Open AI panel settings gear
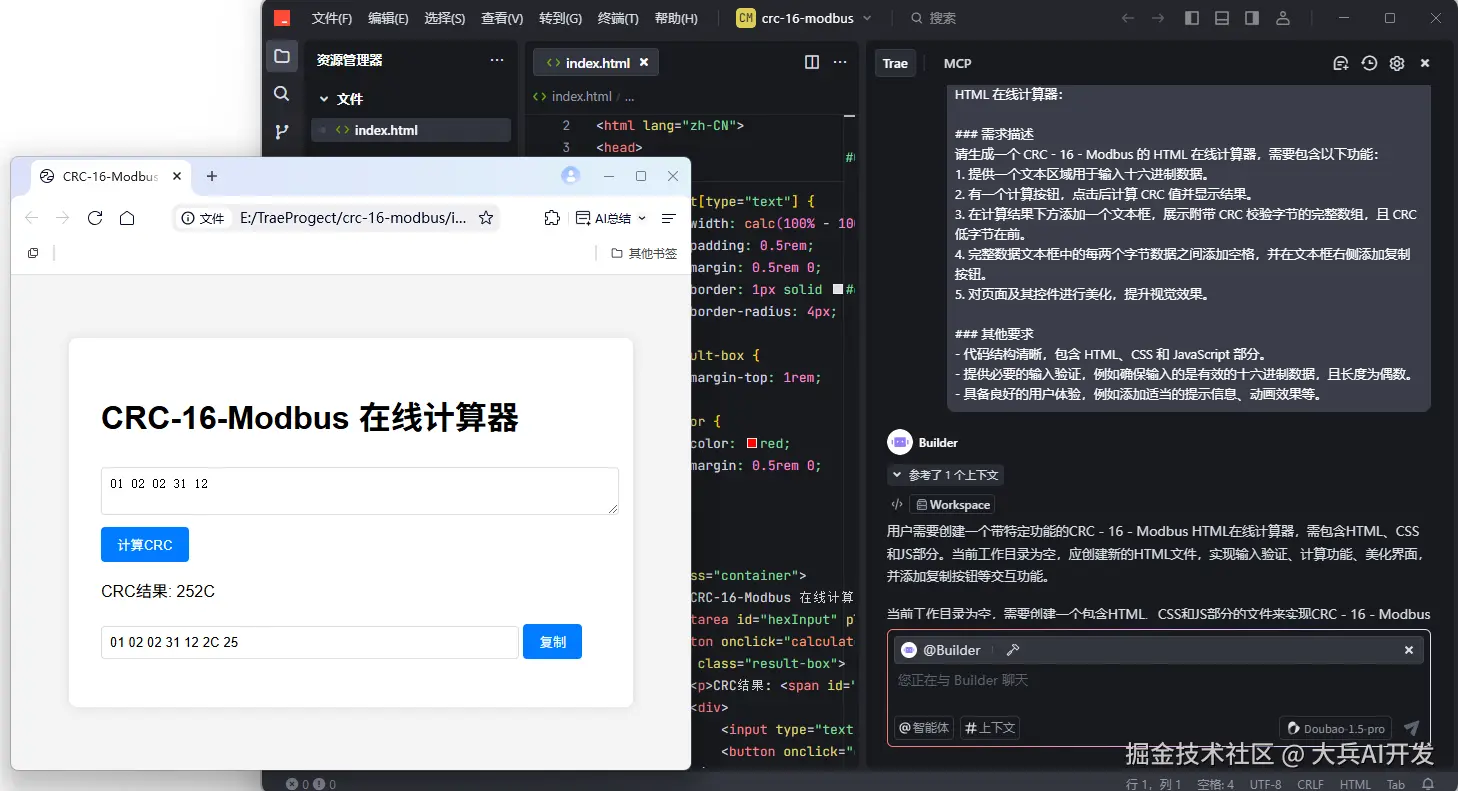Screen dimensions: 1458x791 point(1397,63)
